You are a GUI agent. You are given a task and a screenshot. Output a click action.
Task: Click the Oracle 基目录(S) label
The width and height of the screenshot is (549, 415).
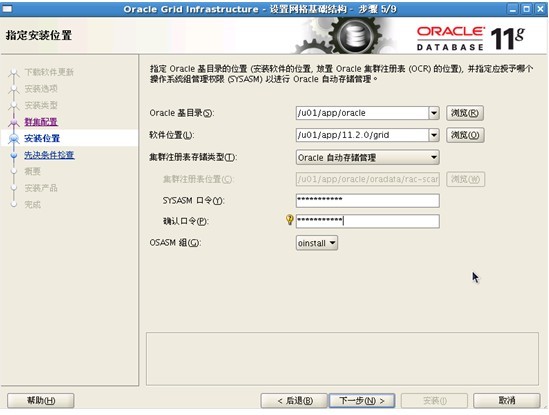[182, 113]
